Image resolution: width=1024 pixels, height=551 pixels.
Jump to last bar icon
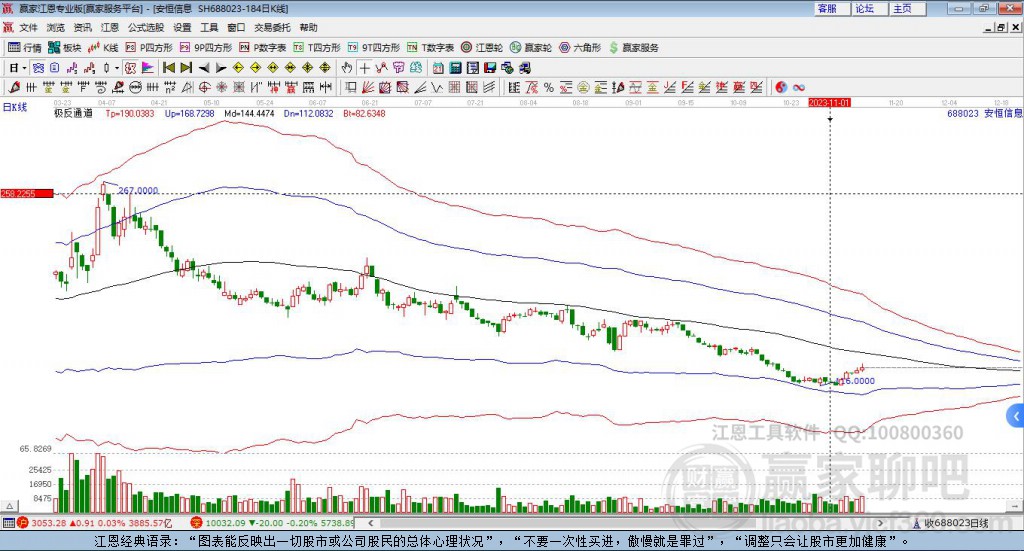(x=186, y=68)
